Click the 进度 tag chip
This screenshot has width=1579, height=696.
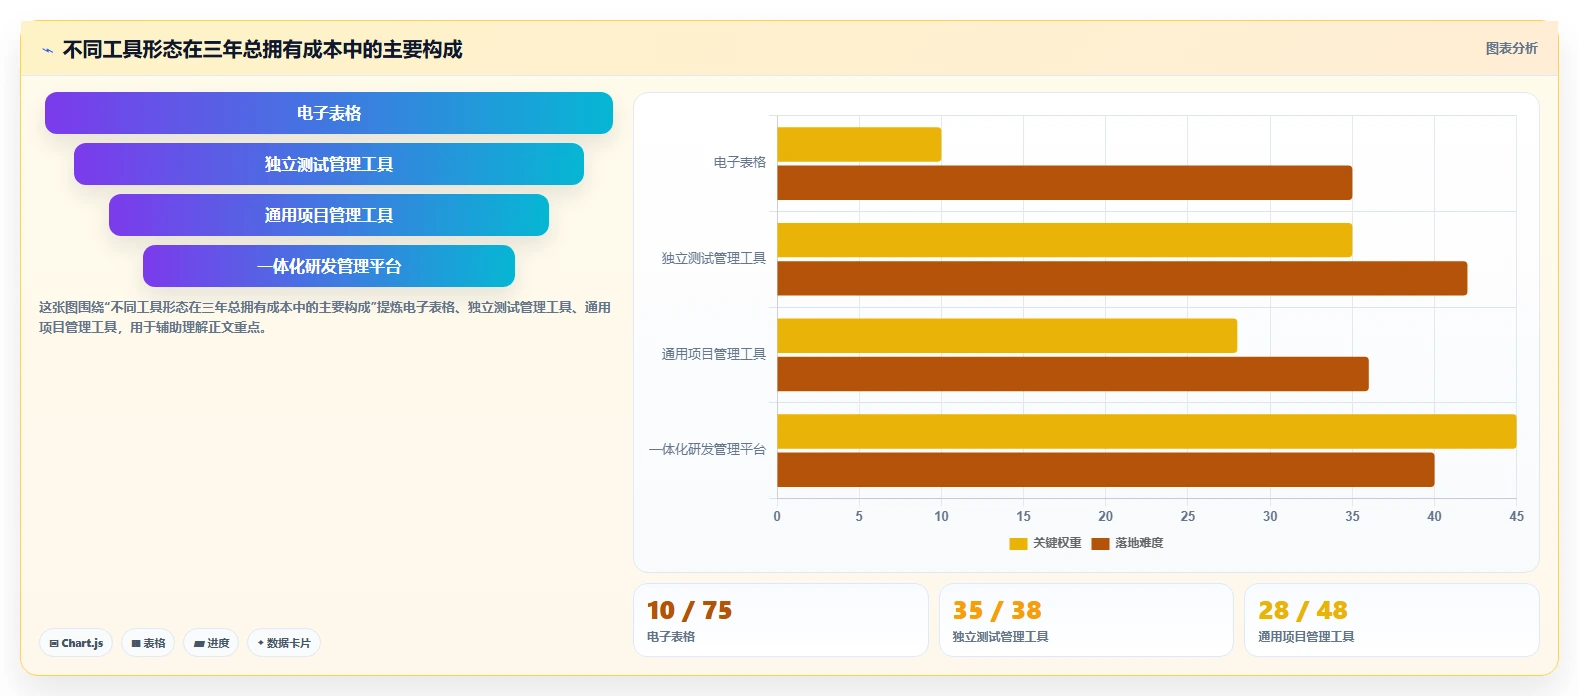click(211, 643)
